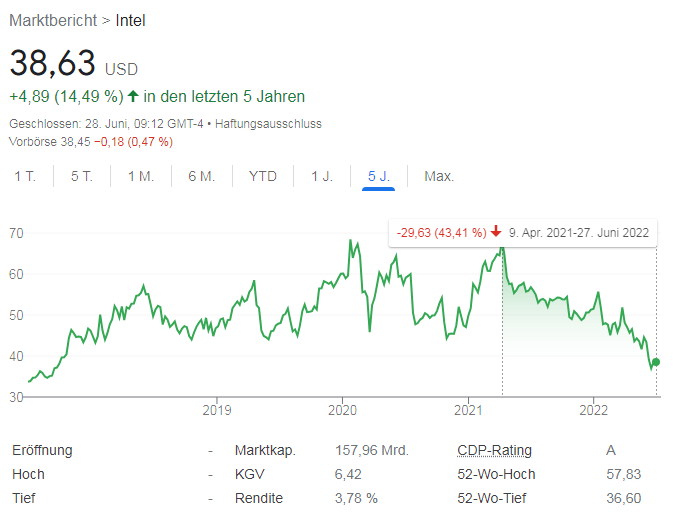This screenshot has height=515, width=684.
Task: Switch chart to 1 M. range
Action: coord(141,176)
